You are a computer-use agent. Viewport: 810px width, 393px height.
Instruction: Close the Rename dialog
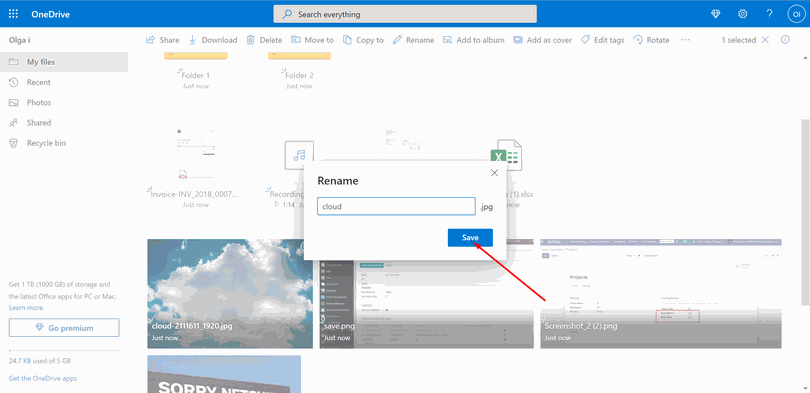pyautogui.click(x=494, y=173)
